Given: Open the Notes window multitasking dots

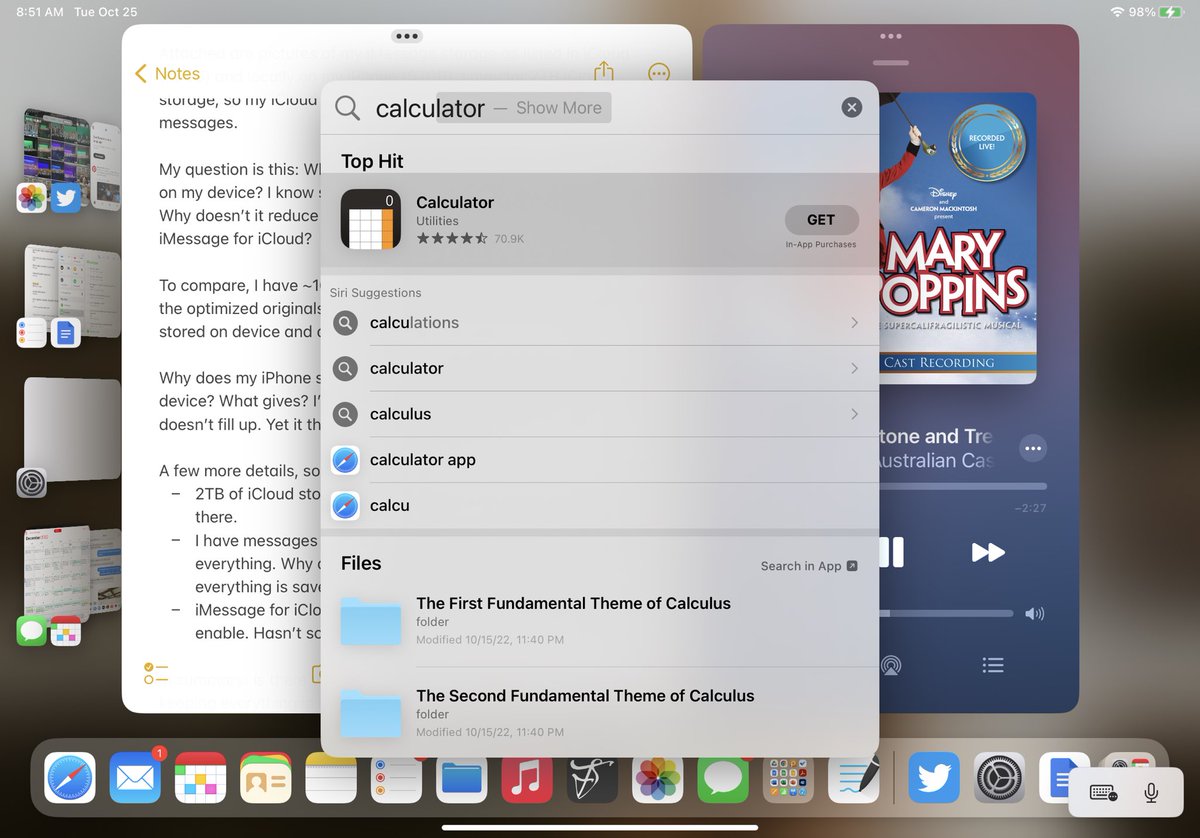Looking at the screenshot, I should click(407, 36).
